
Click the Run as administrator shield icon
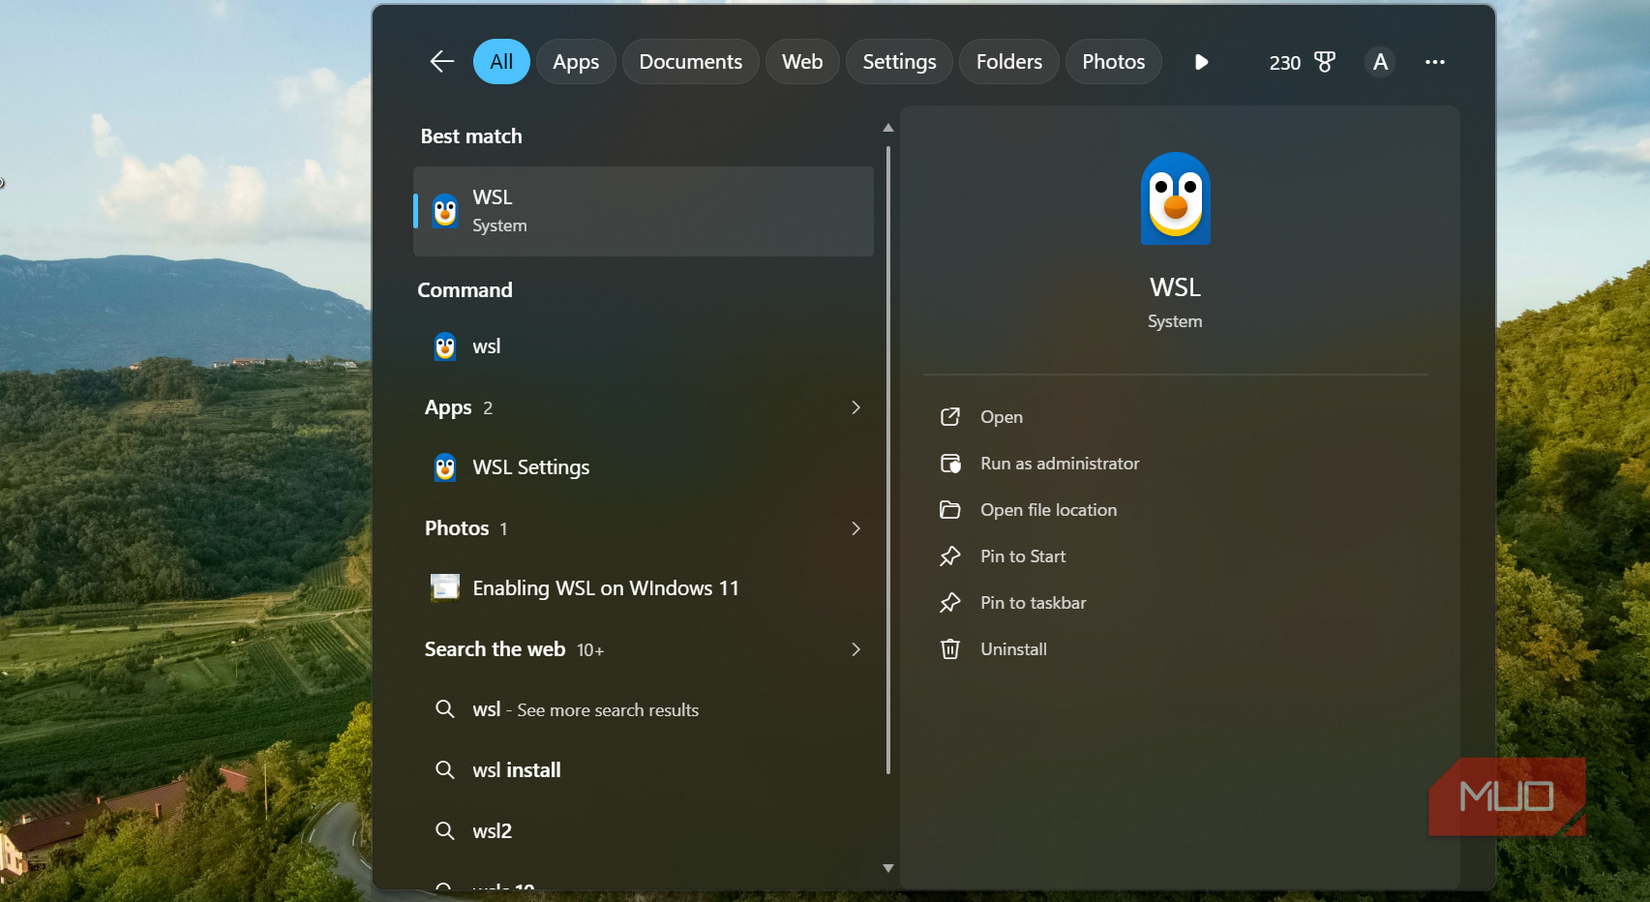(950, 463)
